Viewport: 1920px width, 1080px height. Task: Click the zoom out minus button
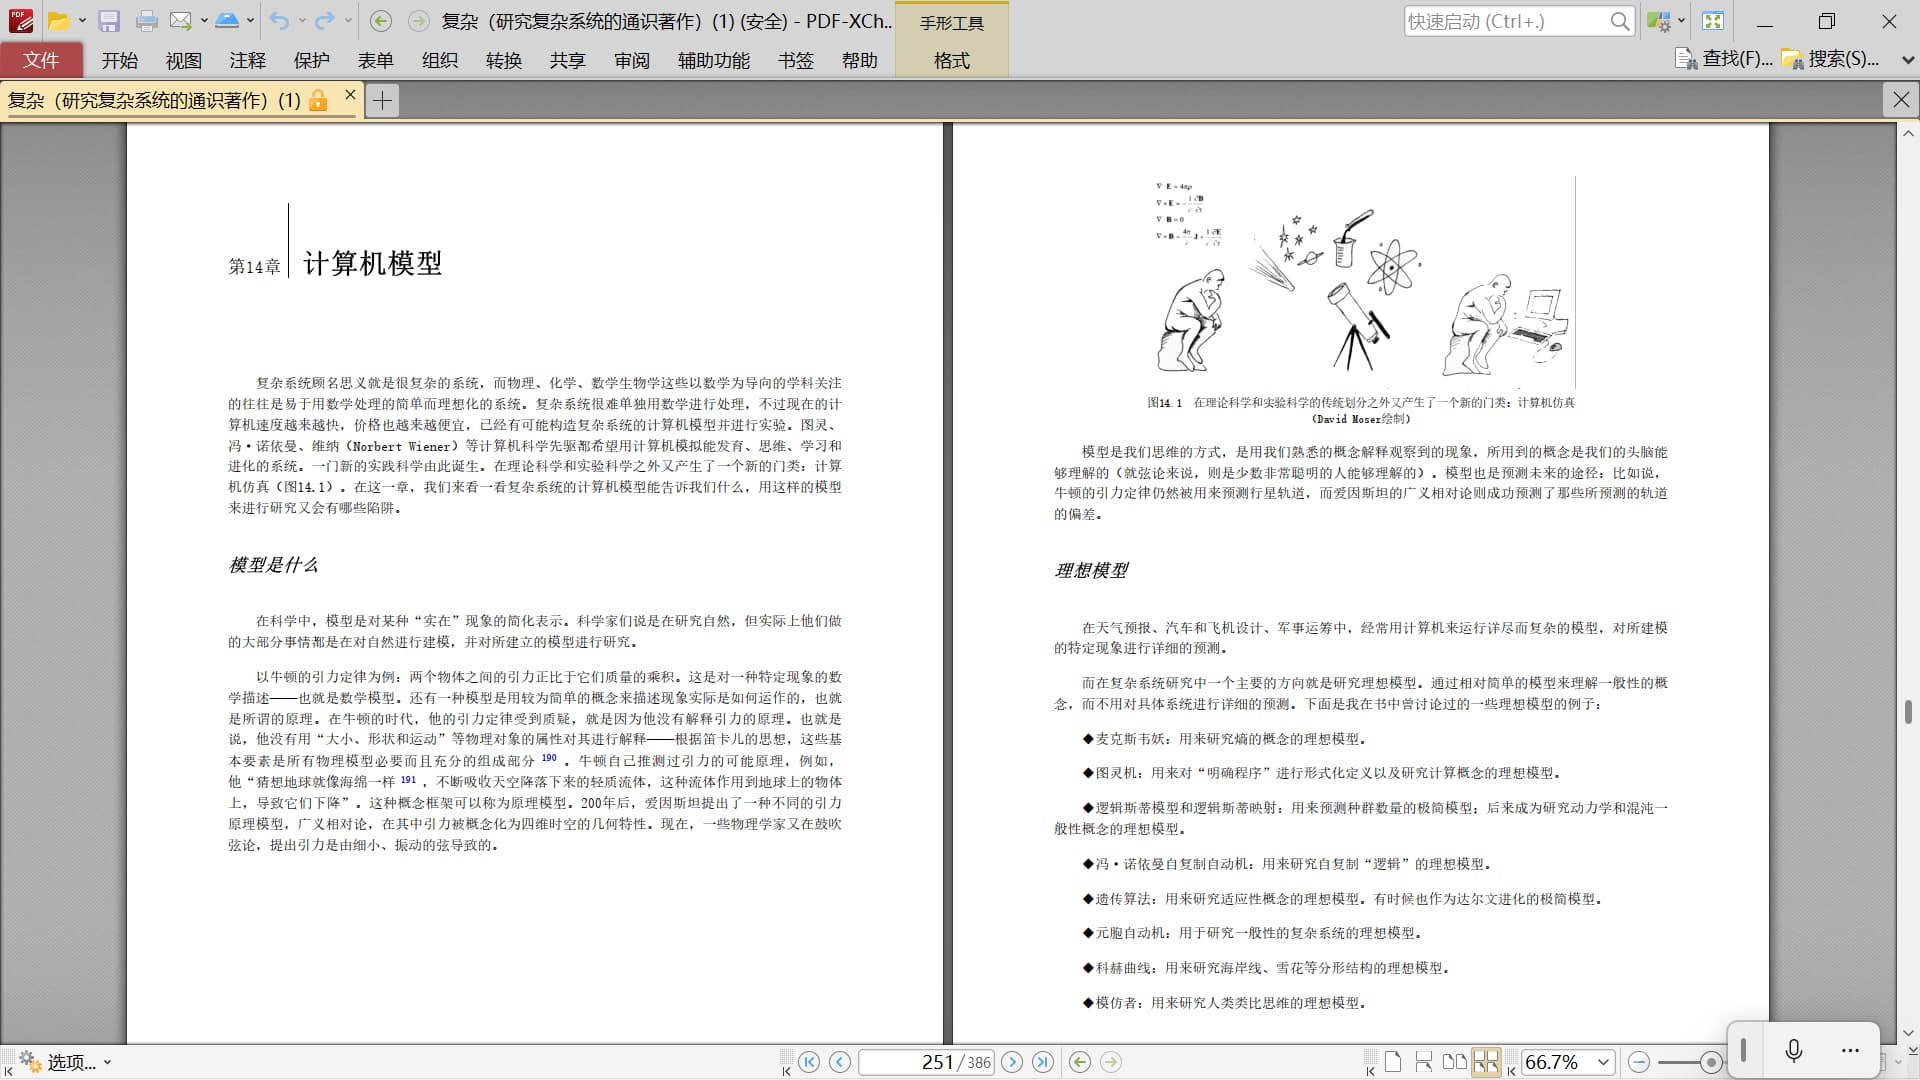[x=1638, y=1062]
